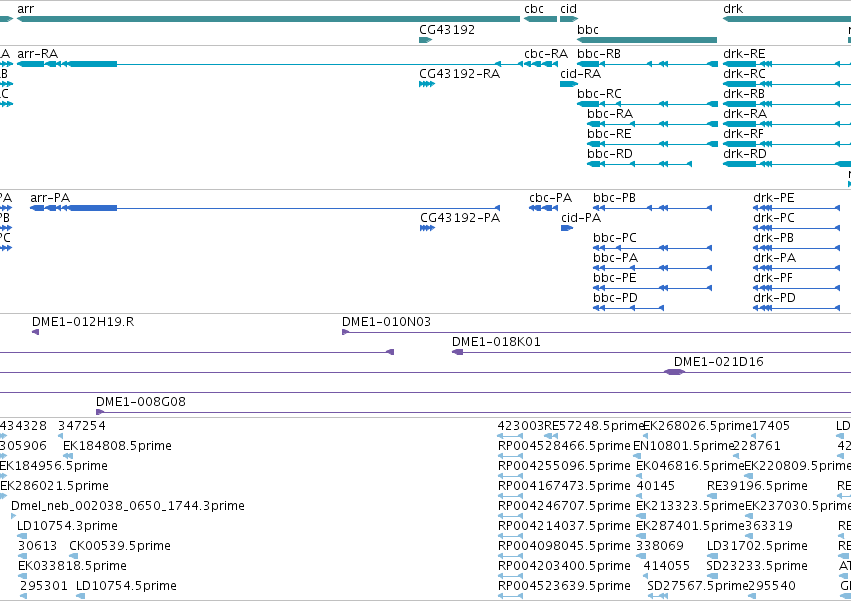
Task: Select the drk-RE transcript label
Action: point(745,54)
